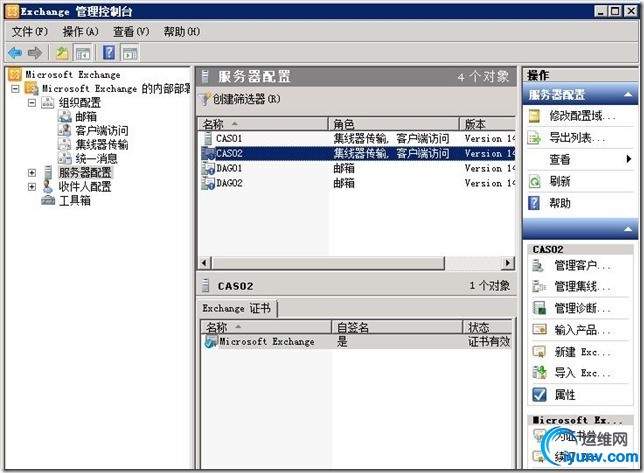Screen dimensions: 644x473
Task: Select the DAG02 server row
Action: click(357, 183)
